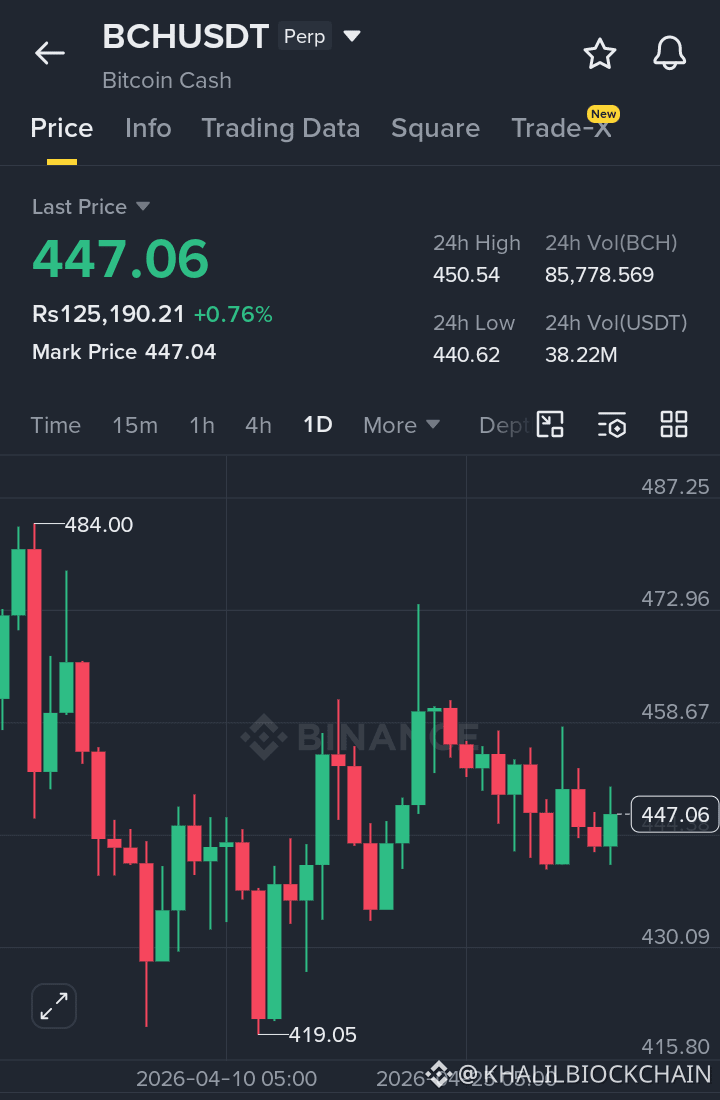Click the Perp contract badge
The height and width of the screenshot is (1100, 720).
tap(305, 36)
